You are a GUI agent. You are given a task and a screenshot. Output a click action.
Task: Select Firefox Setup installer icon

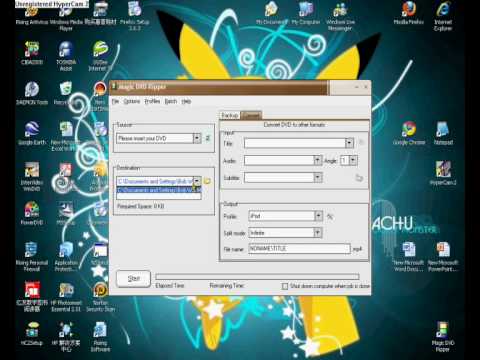point(135,16)
